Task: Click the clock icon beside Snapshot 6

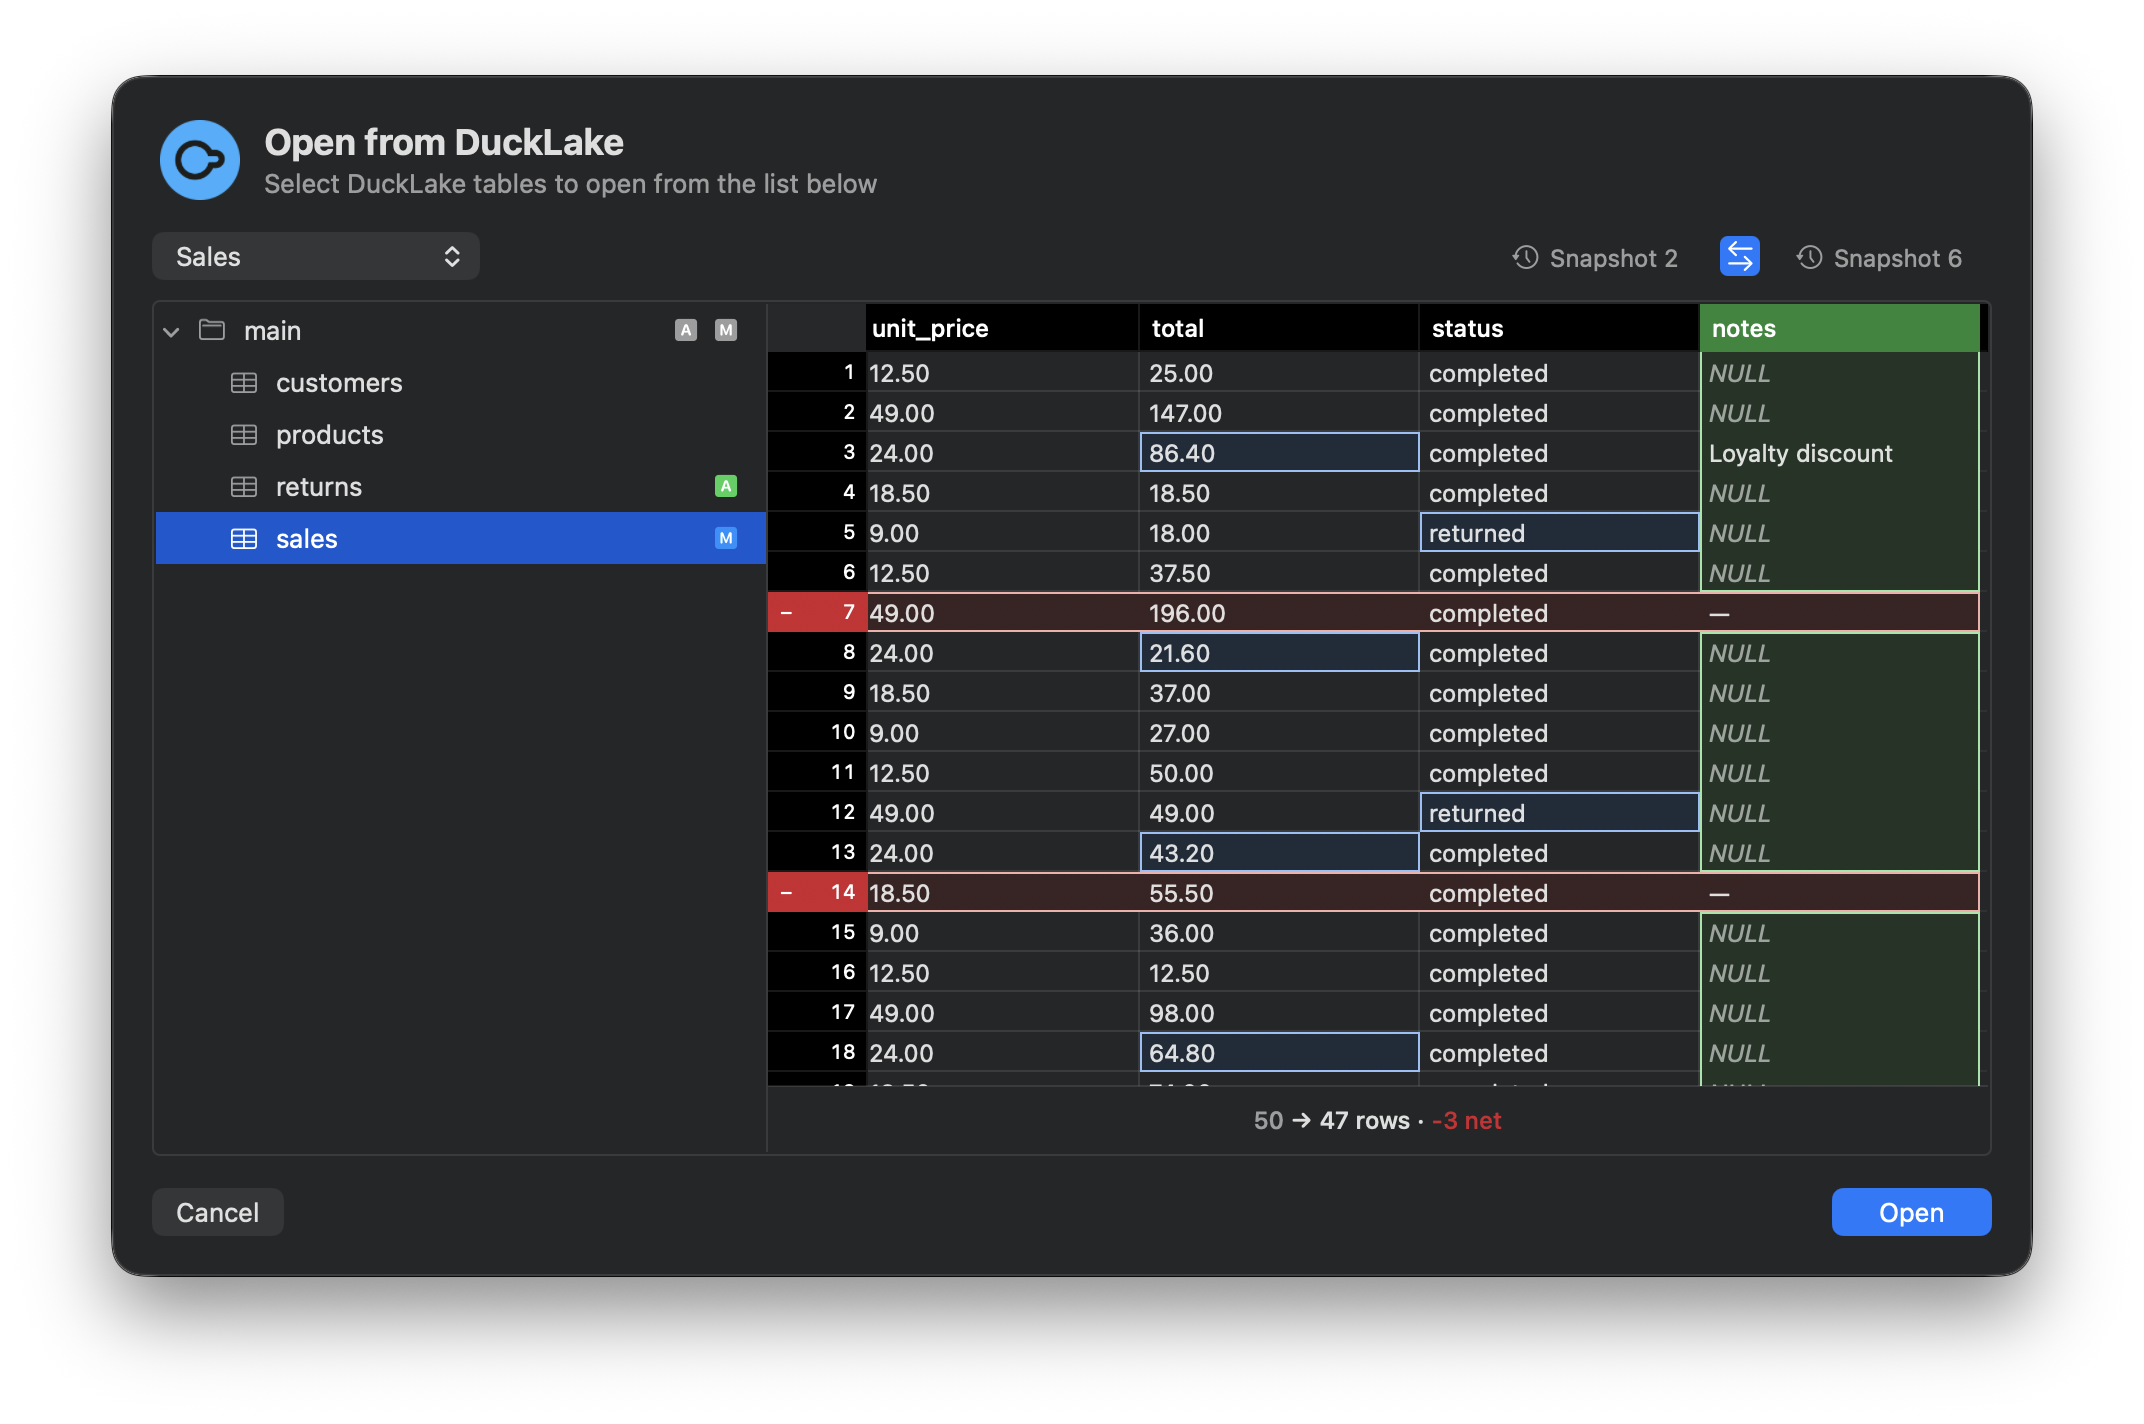Action: point(1809,257)
